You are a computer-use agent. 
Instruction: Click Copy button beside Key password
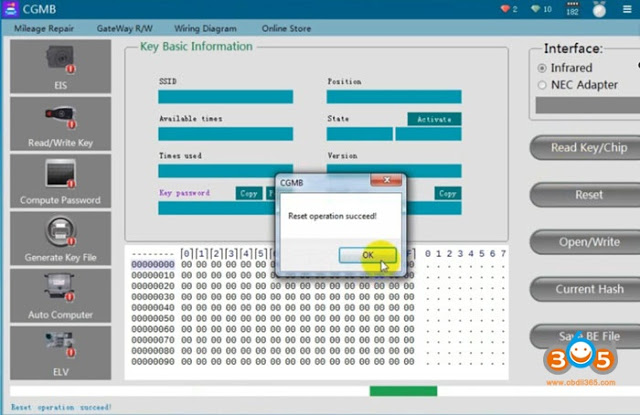click(x=249, y=193)
